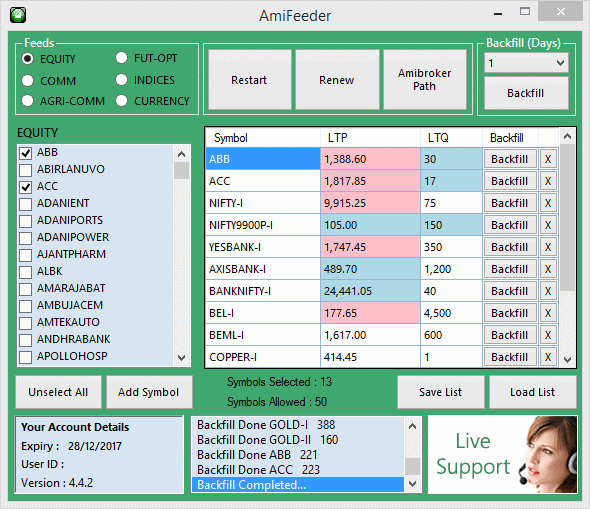Open the Amibroker Path setting
This screenshot has width=590, height=509.
[424, 80]
